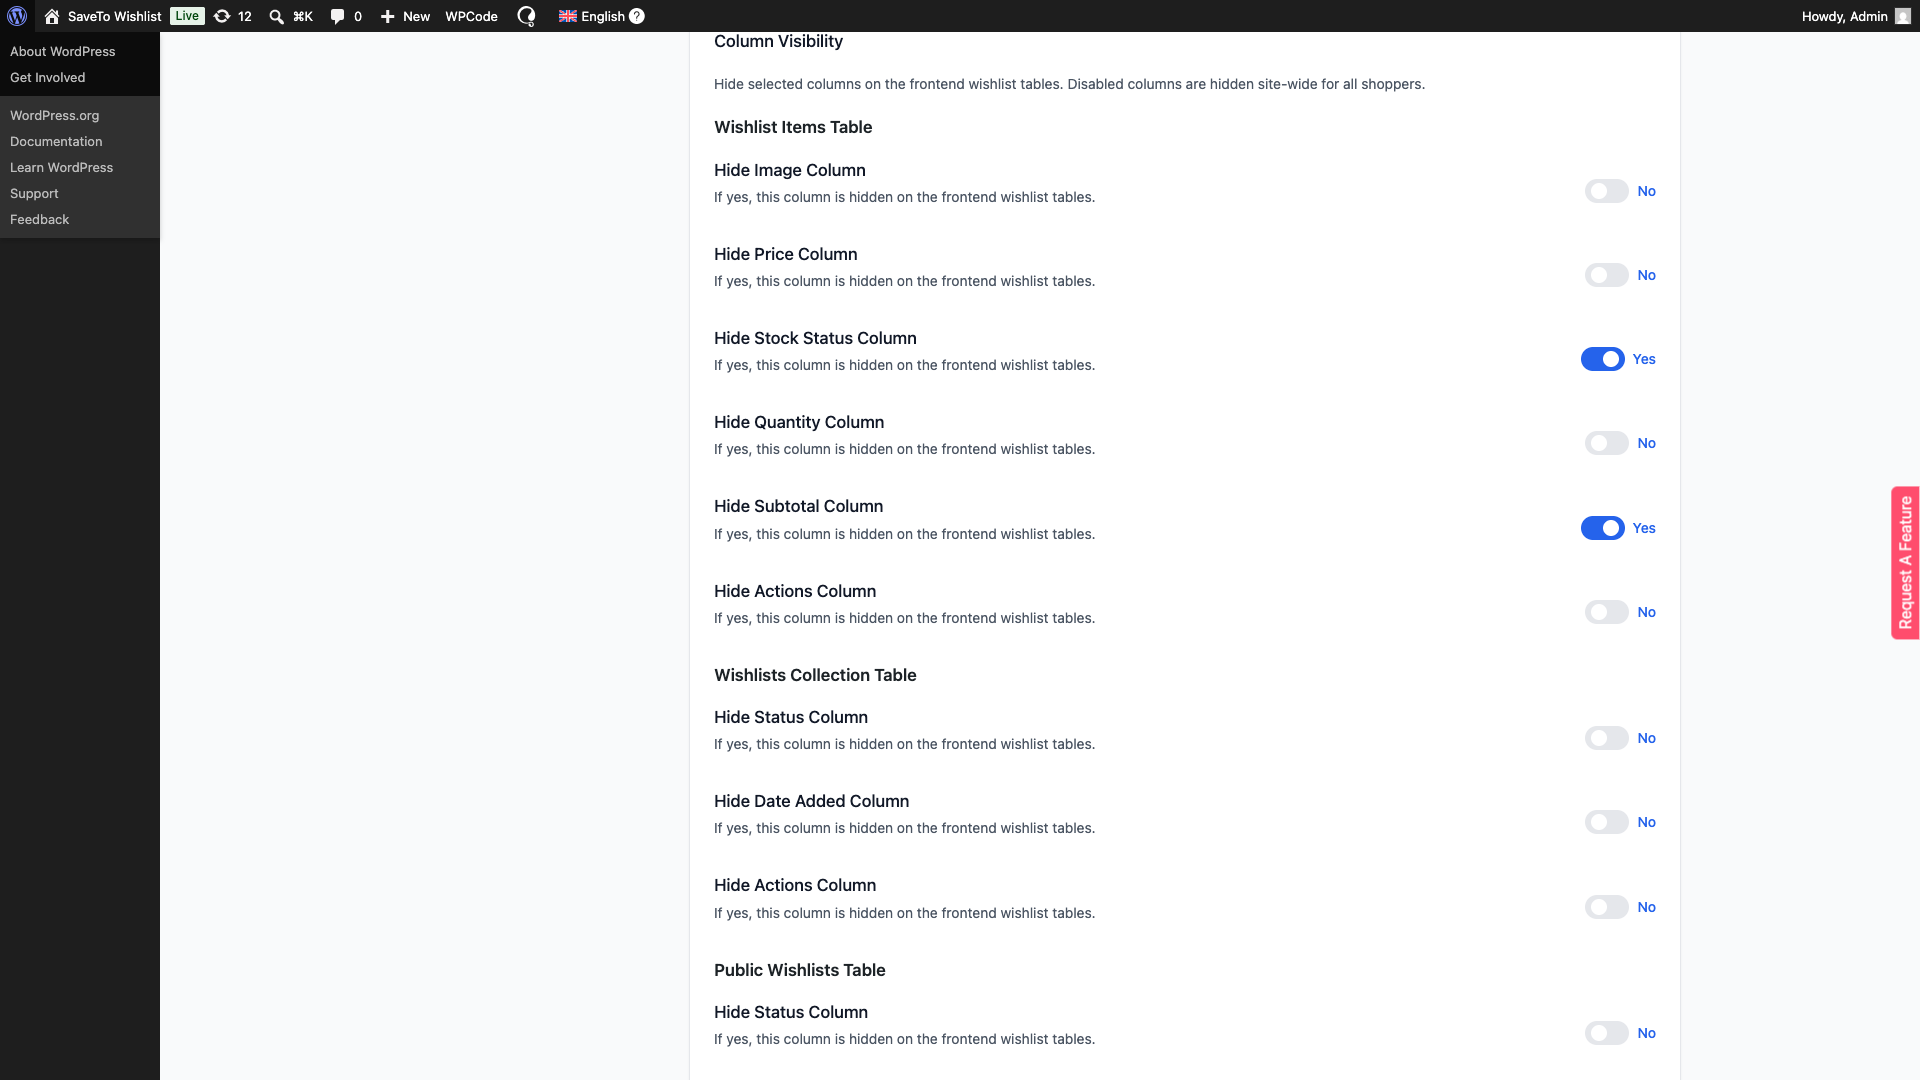Image resolution: width=1920 pixels, height=1080 pixels.
Task: Toggle Collection Table Hide Status Column switch
Action: (1607, 738)
